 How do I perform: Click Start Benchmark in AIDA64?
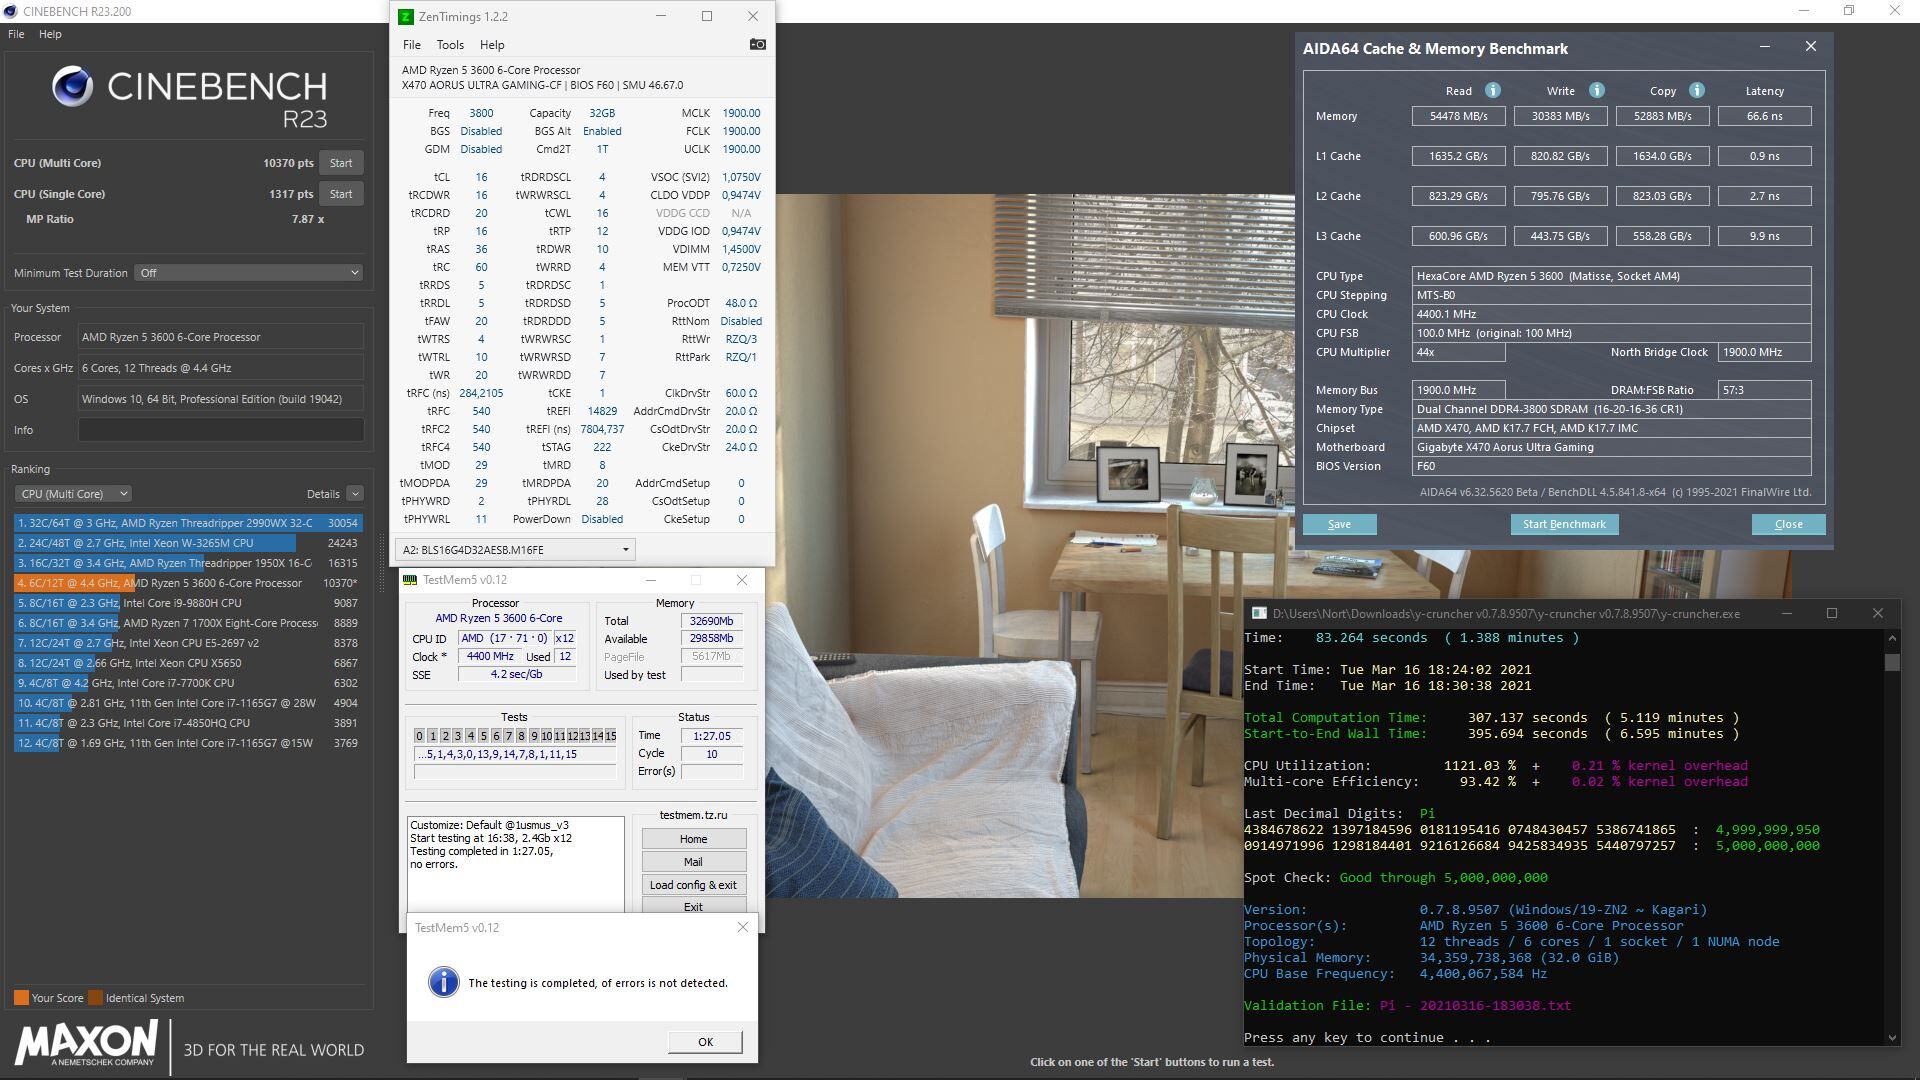[x=1564, y=525]
